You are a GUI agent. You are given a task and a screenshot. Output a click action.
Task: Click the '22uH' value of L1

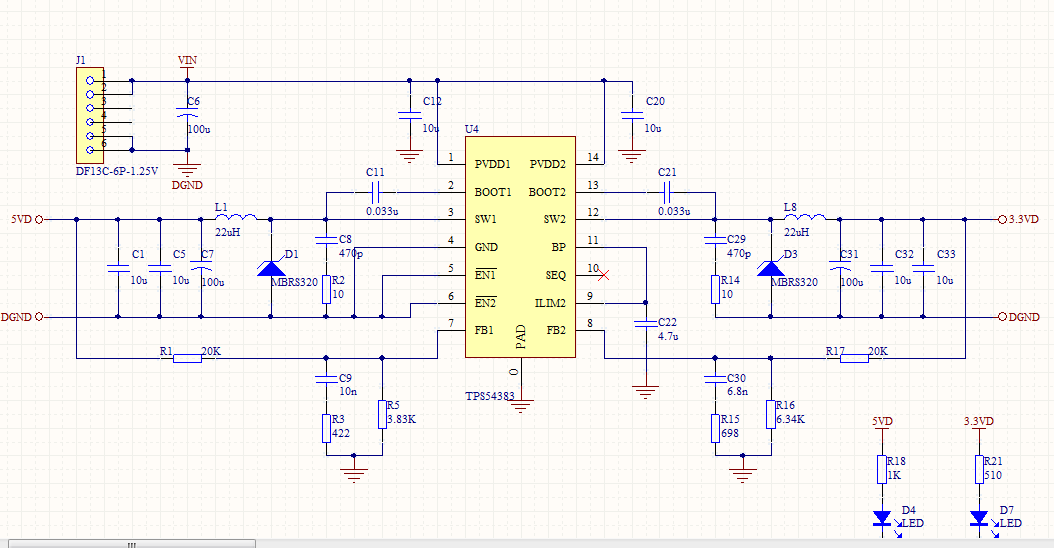pyautogui.click(x=228, y=233)
